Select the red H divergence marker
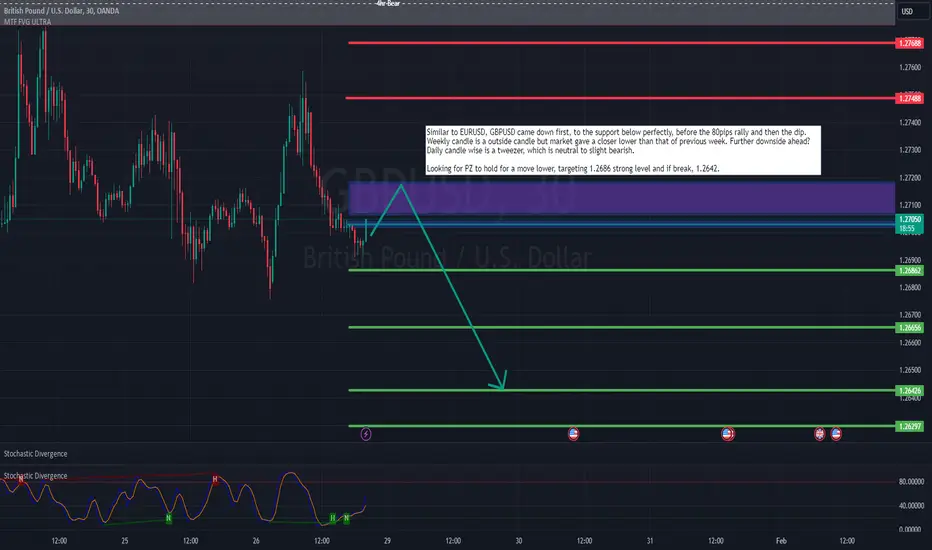 (x=215, y=479)
